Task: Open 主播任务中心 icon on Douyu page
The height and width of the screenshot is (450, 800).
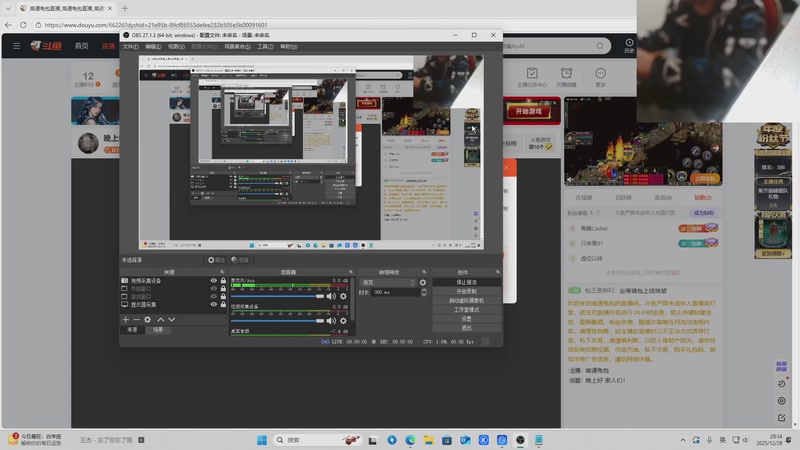Action: [x=532, y=77]
